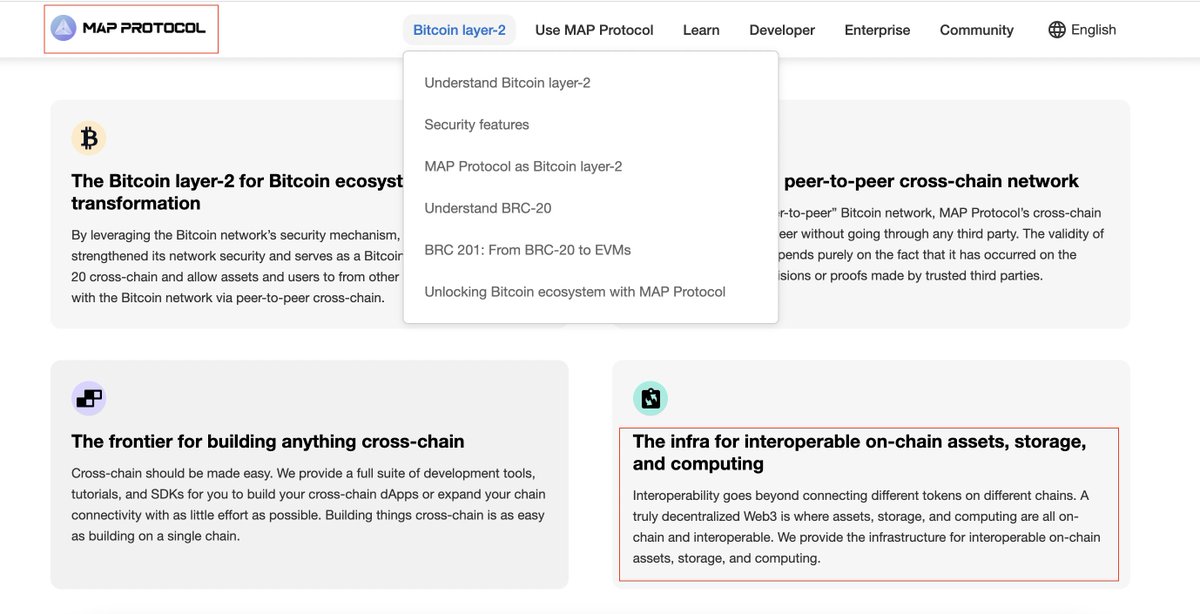The image size is (1200, 614).
Task: Open the Developer nav menu
Action: (x=782, y=30)
